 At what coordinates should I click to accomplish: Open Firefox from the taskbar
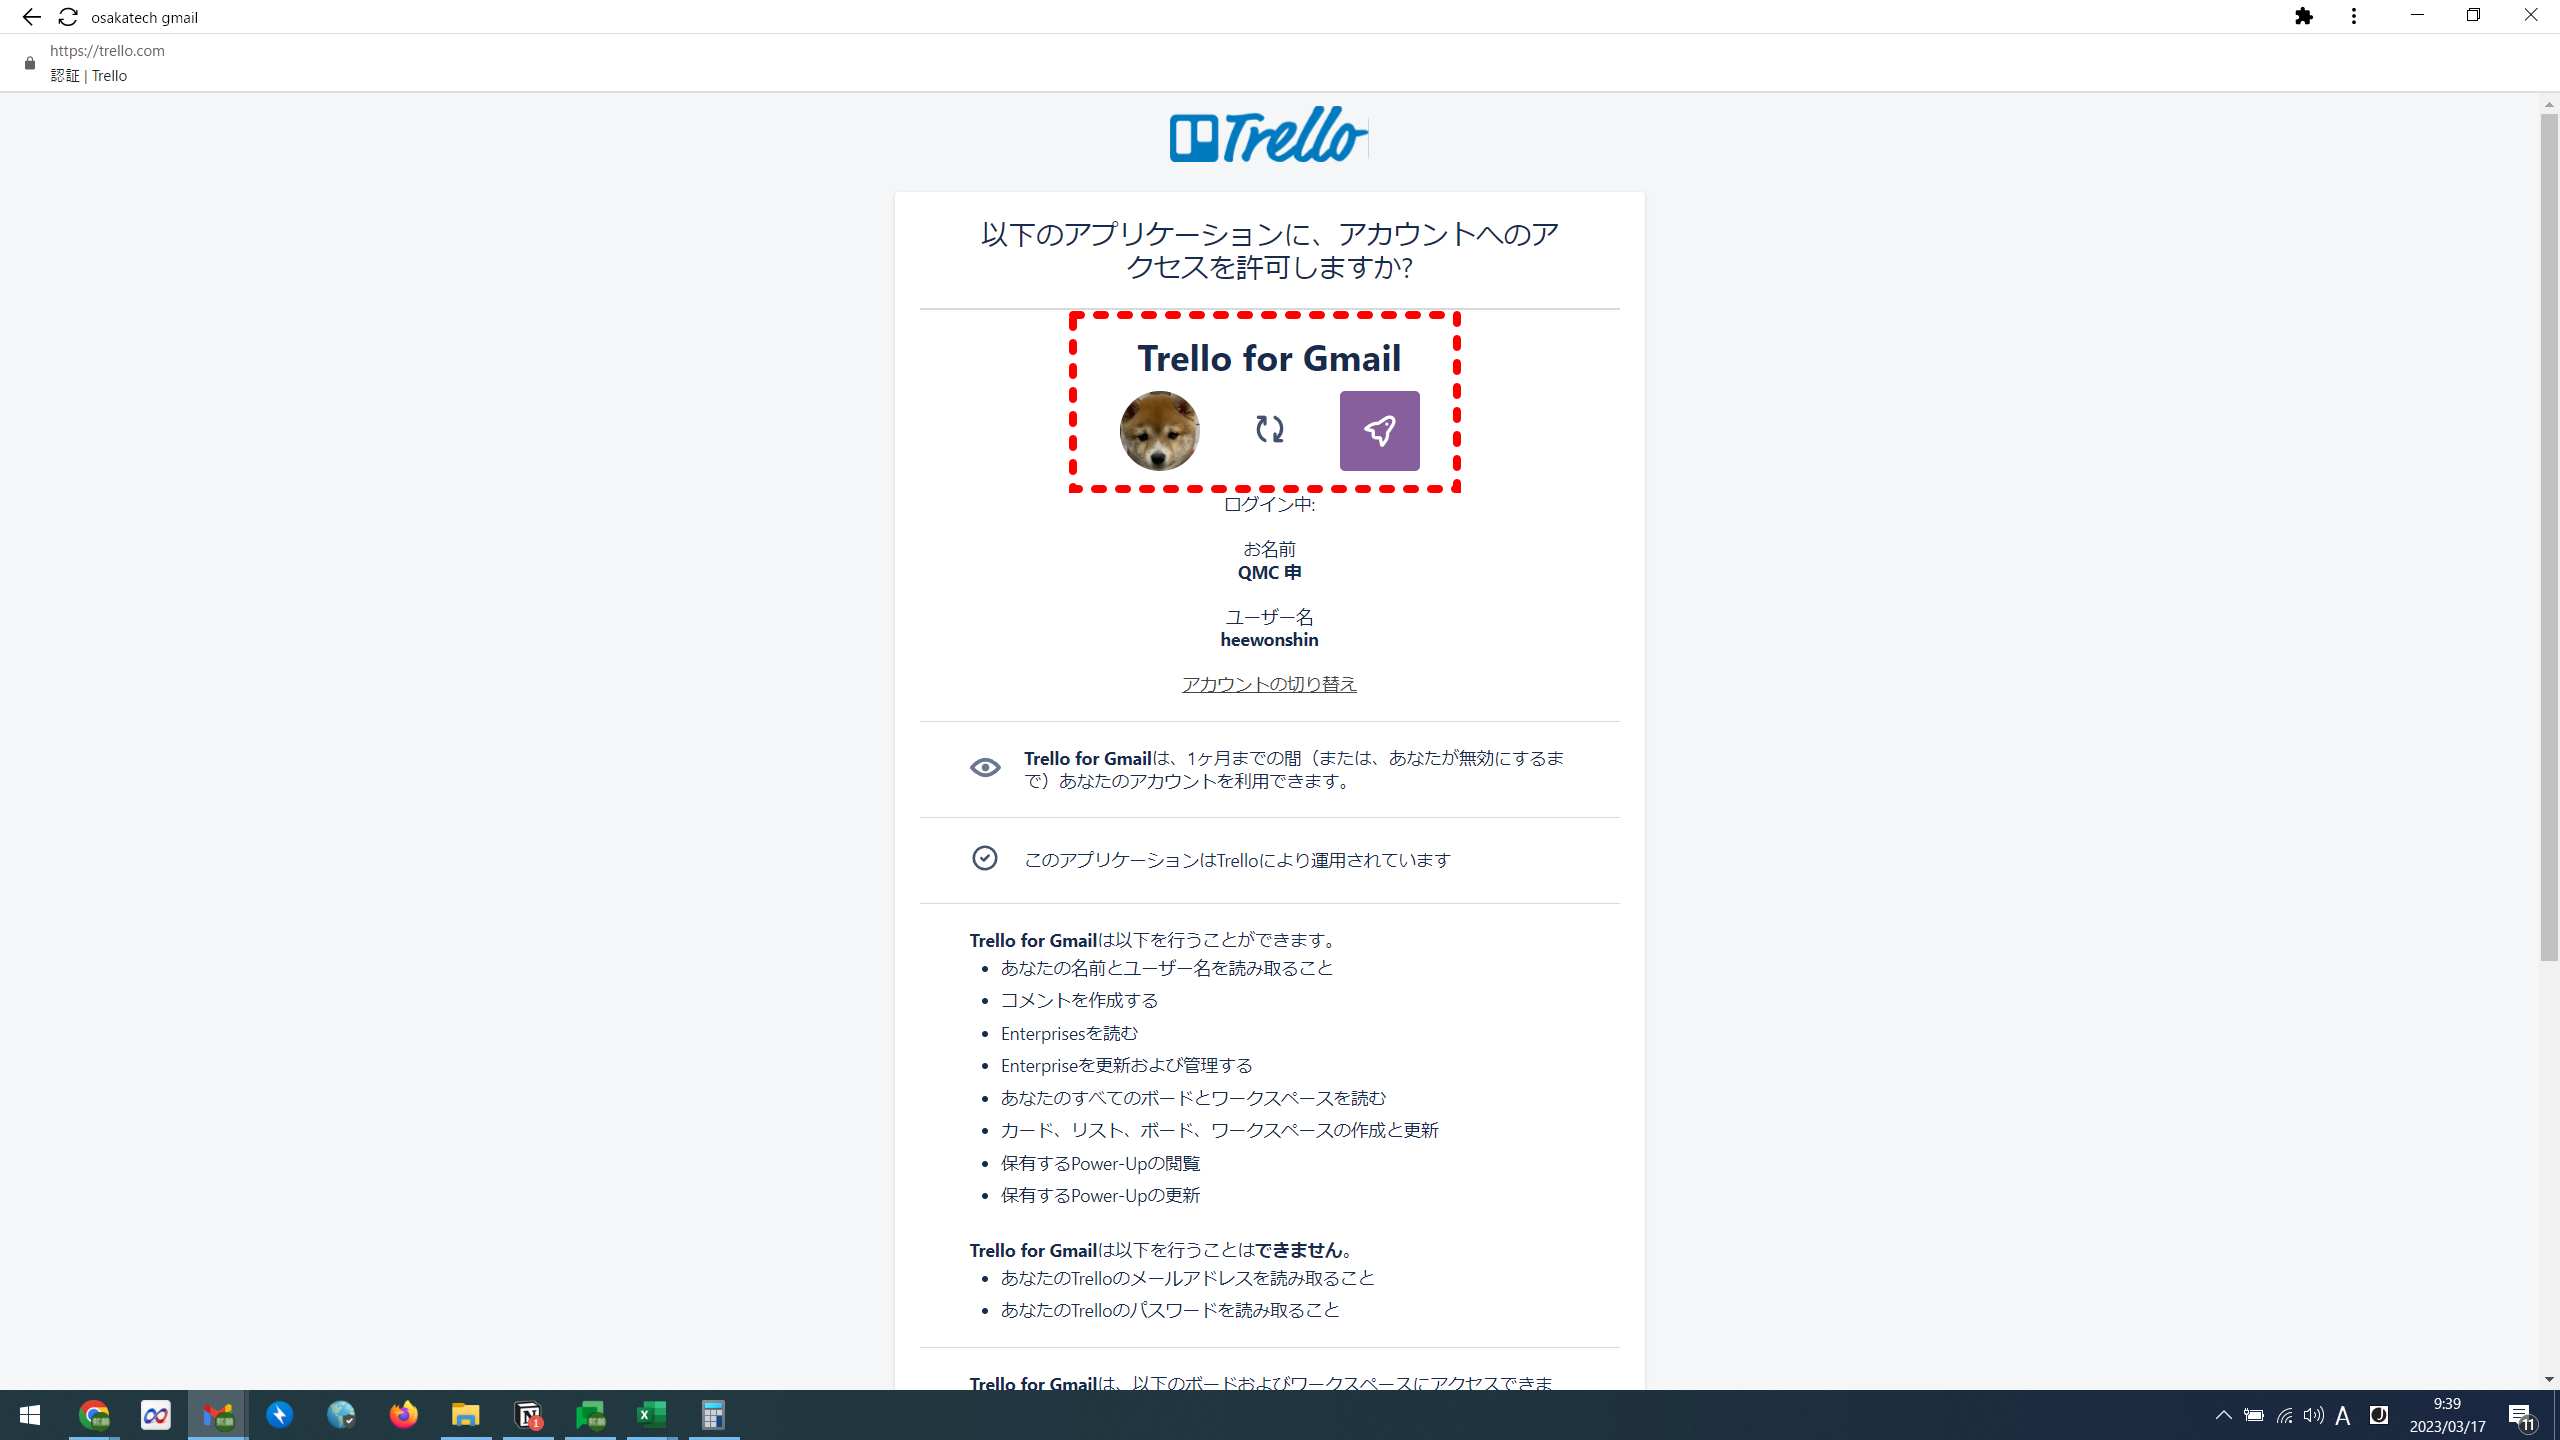click(403, 1415)
